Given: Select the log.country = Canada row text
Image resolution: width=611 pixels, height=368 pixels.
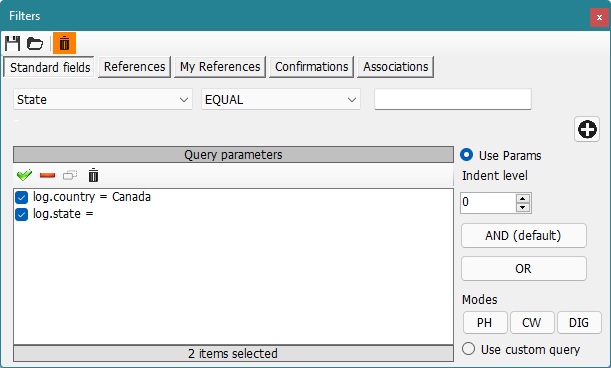Looking at the screenshot, I should pos(92,197).
